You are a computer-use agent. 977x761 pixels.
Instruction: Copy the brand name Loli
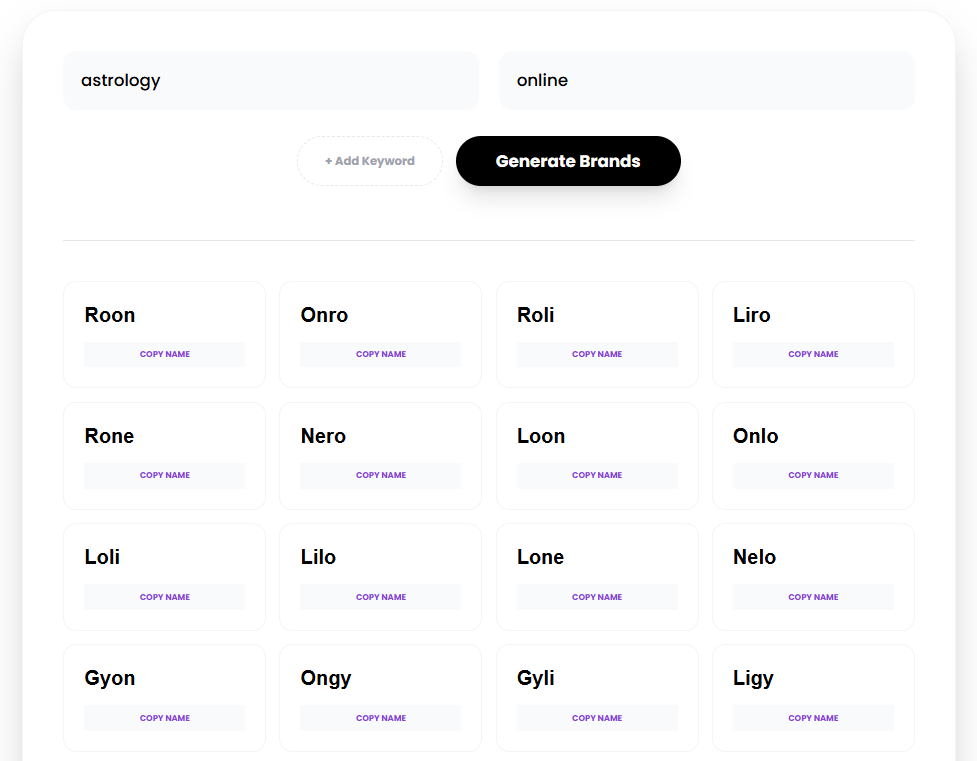[164, 596]
